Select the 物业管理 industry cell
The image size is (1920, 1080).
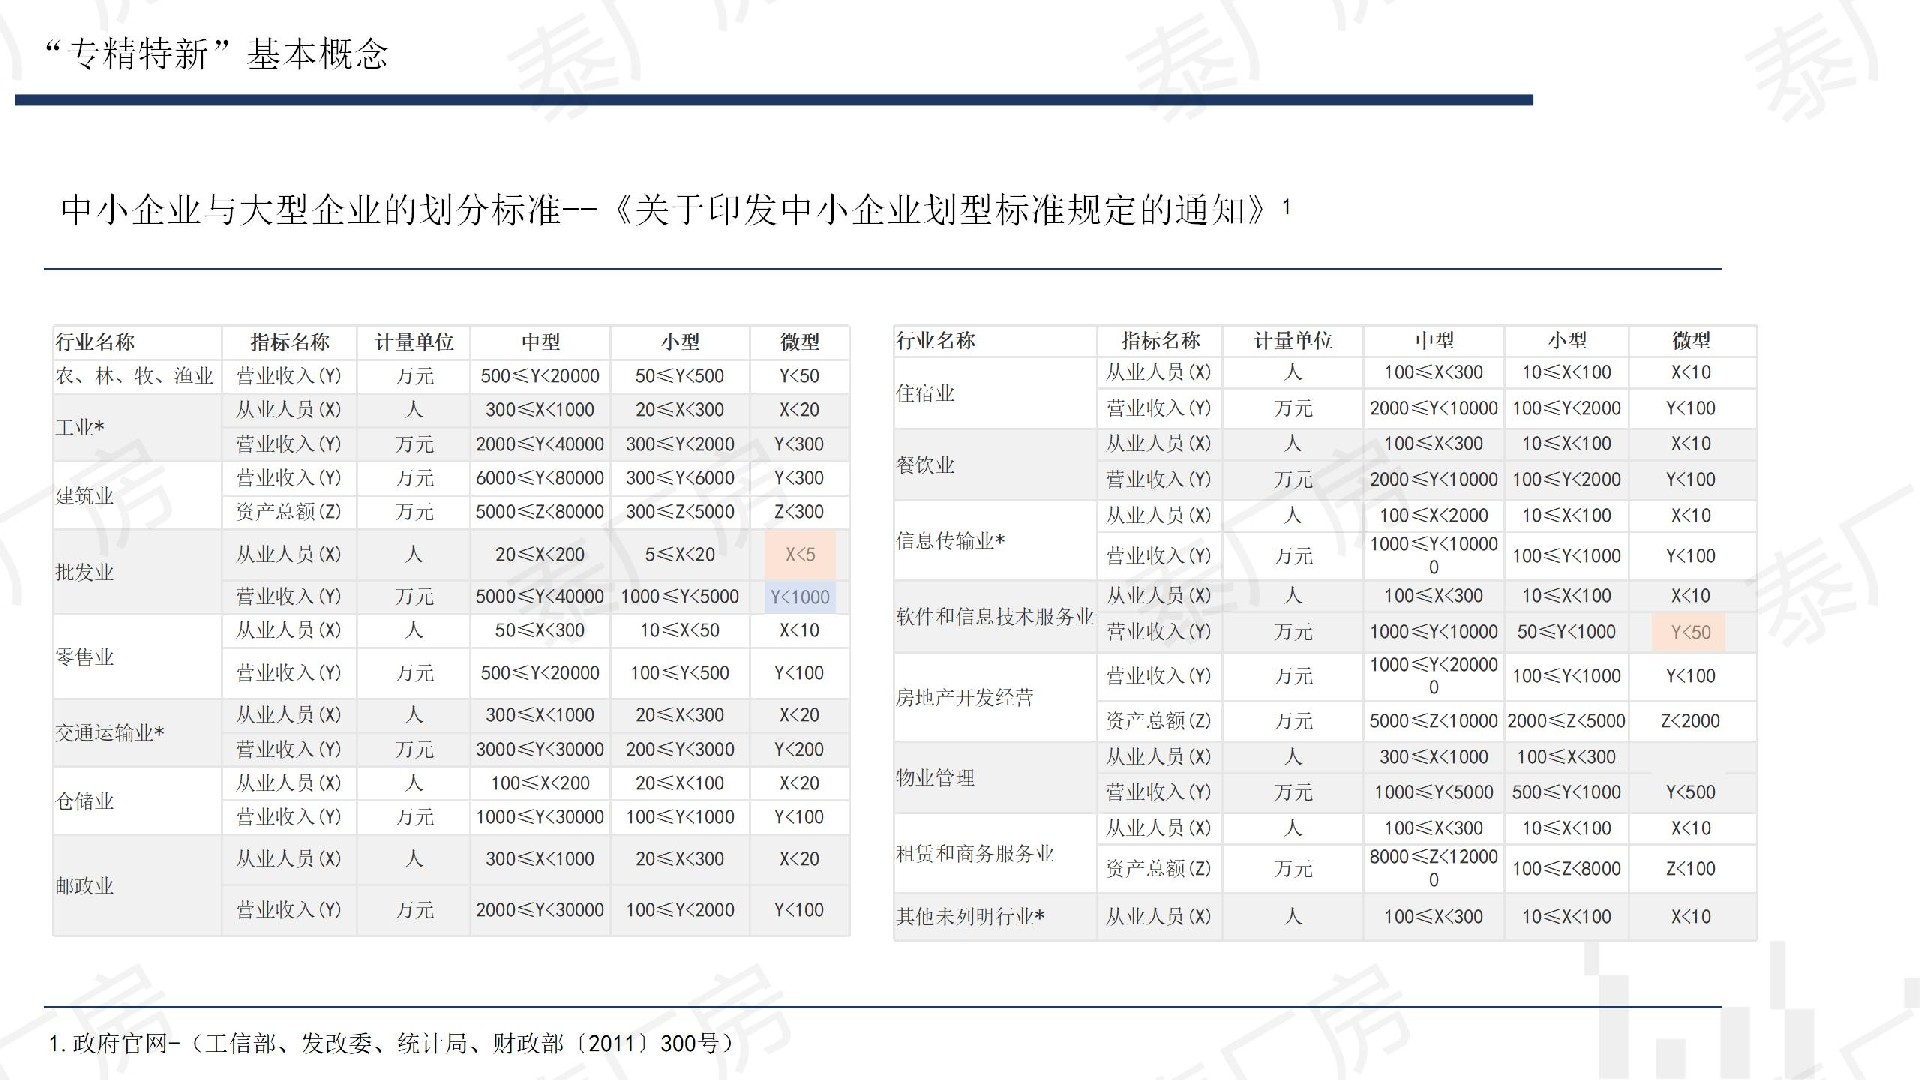click(994, 777)
